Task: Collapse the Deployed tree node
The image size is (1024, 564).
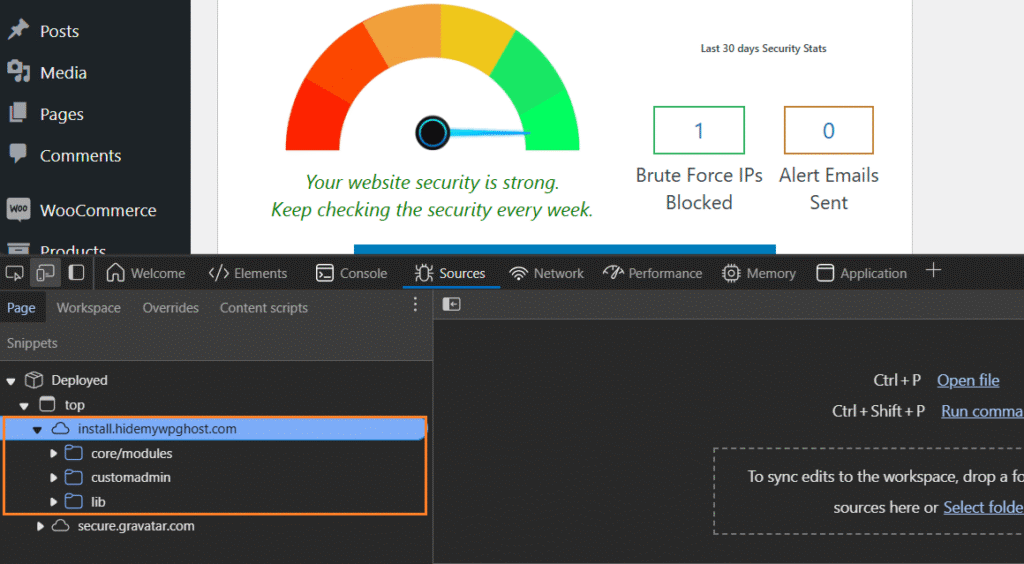Action: tap(11, 381)
